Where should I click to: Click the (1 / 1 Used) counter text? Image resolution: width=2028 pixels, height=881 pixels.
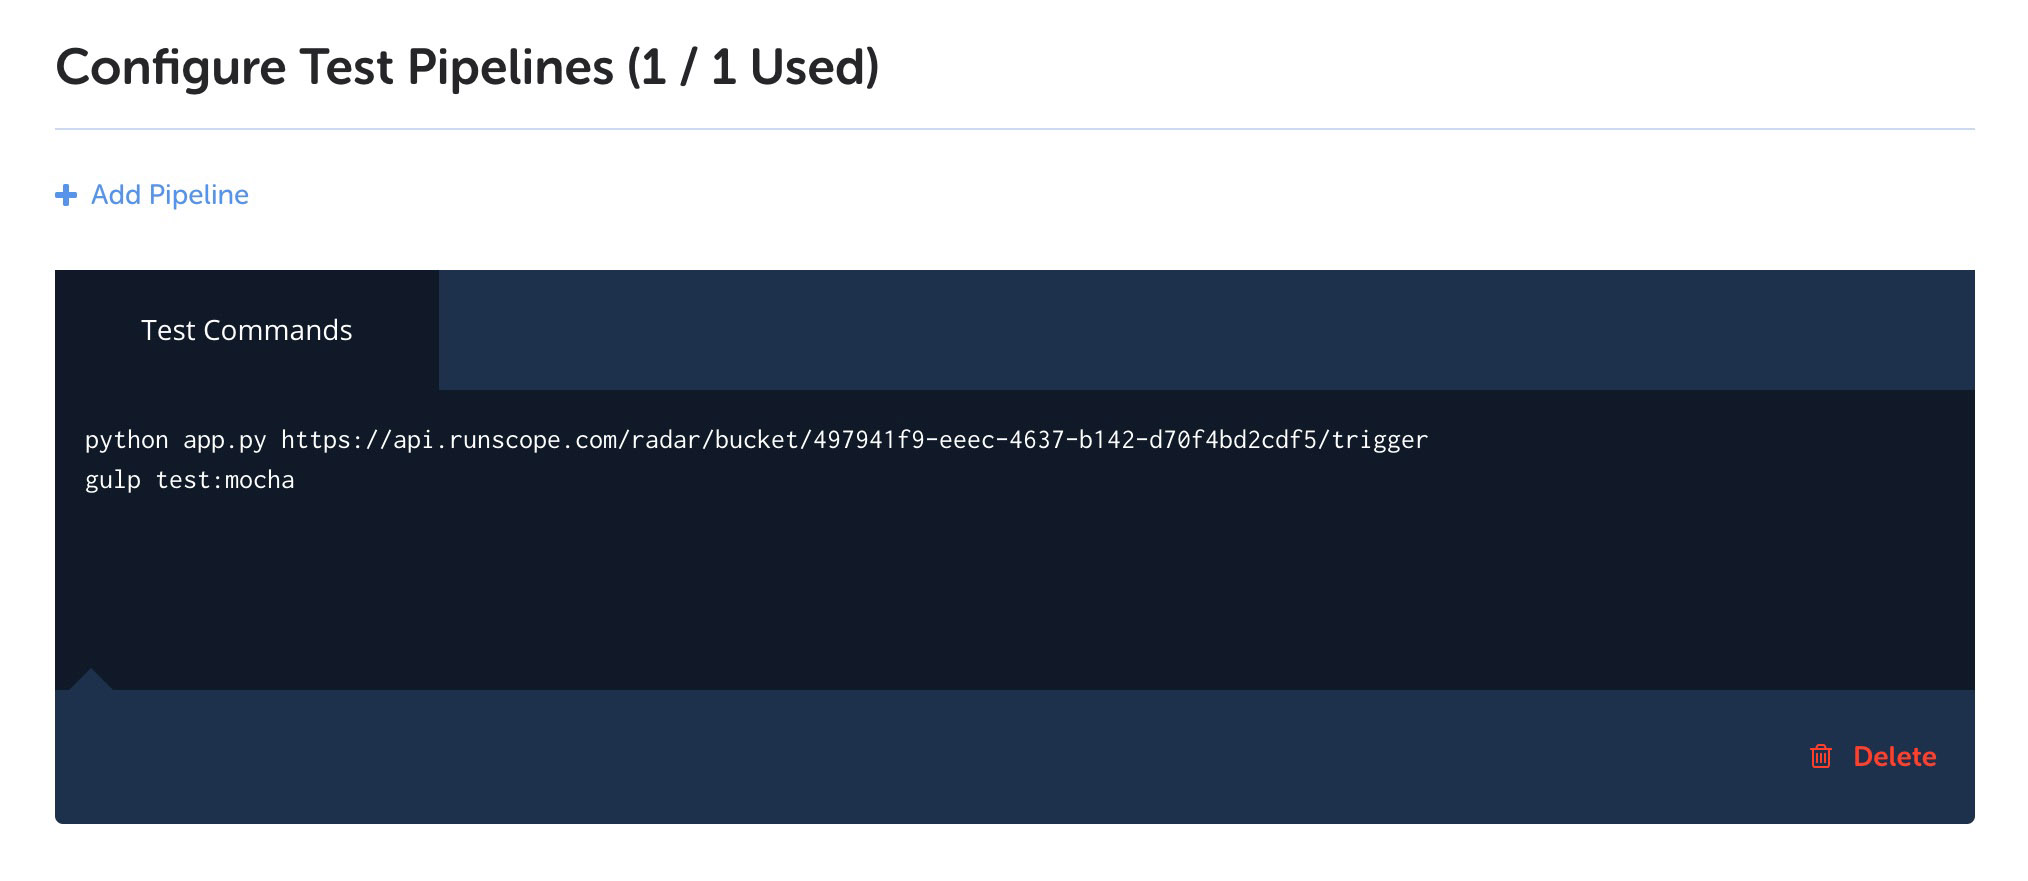753,67
